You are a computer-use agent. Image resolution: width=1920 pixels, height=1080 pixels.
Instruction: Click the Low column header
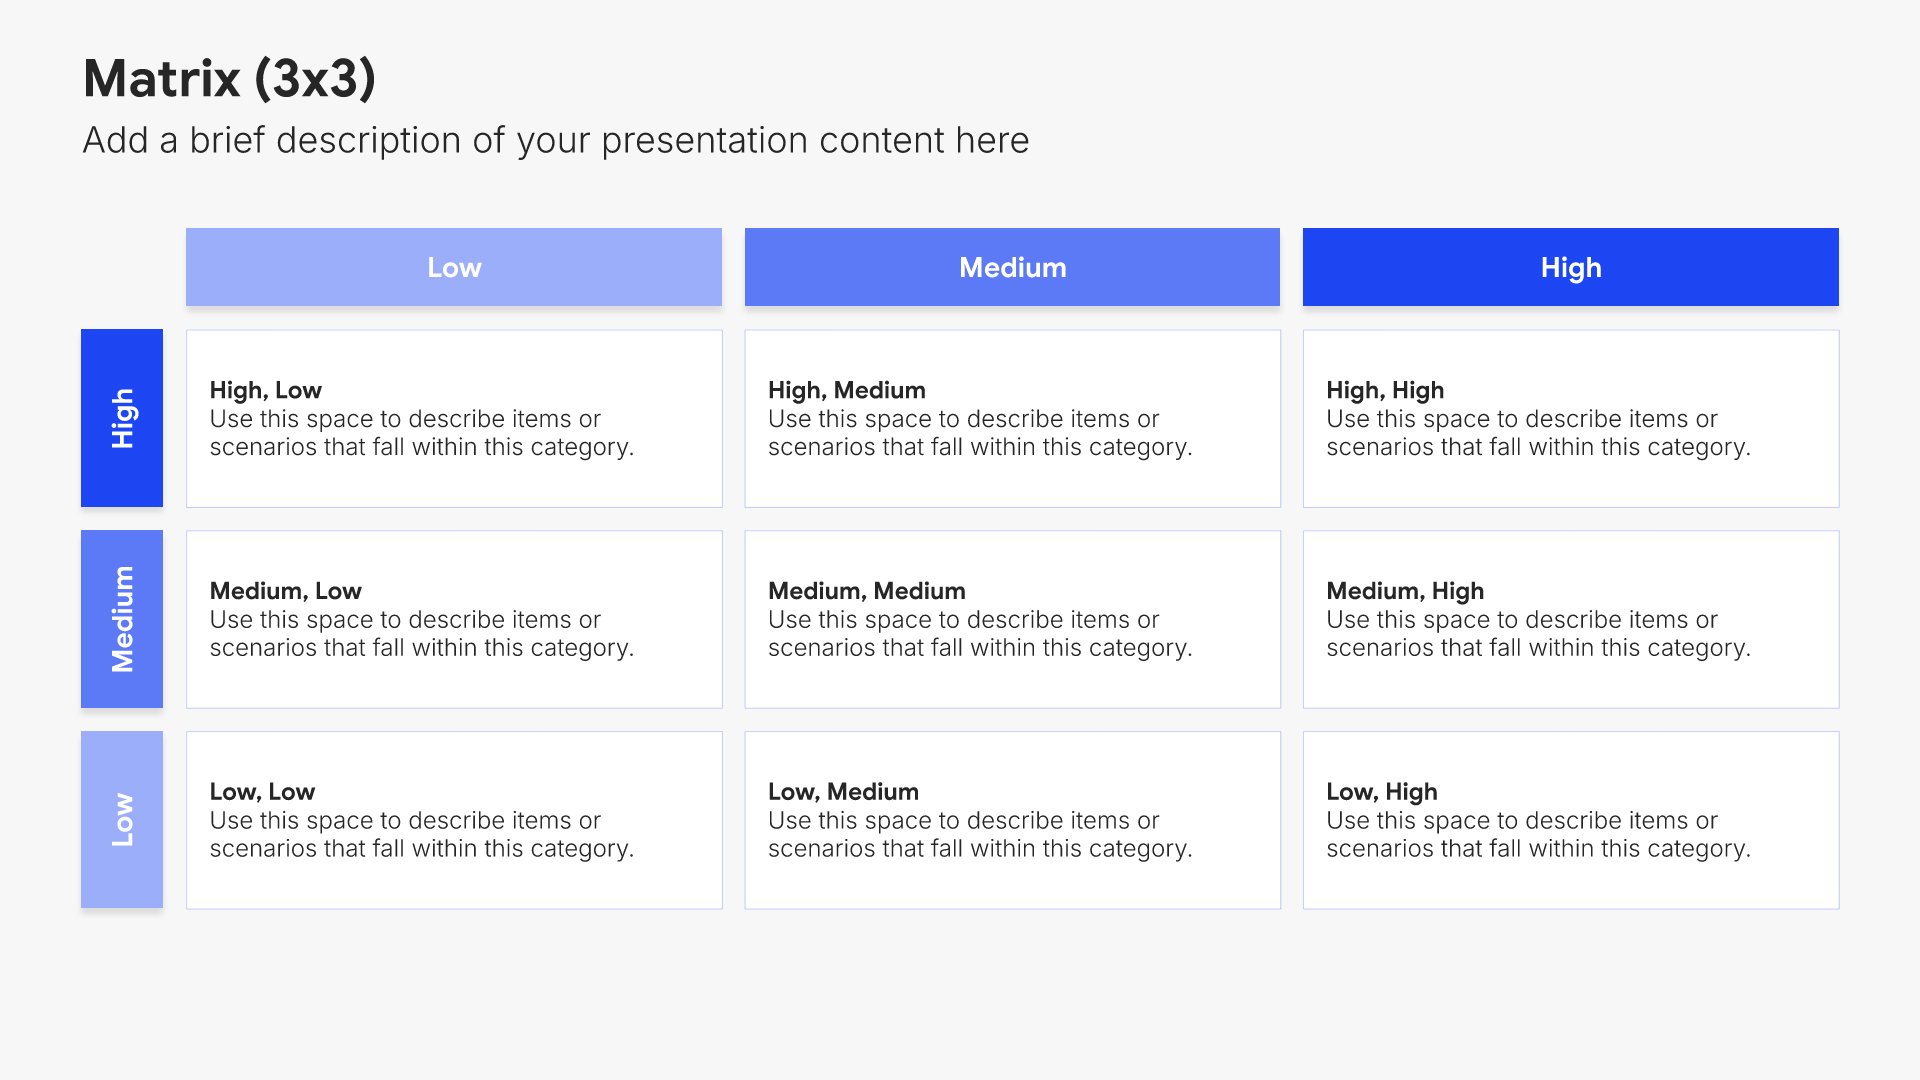pos(454,267)
